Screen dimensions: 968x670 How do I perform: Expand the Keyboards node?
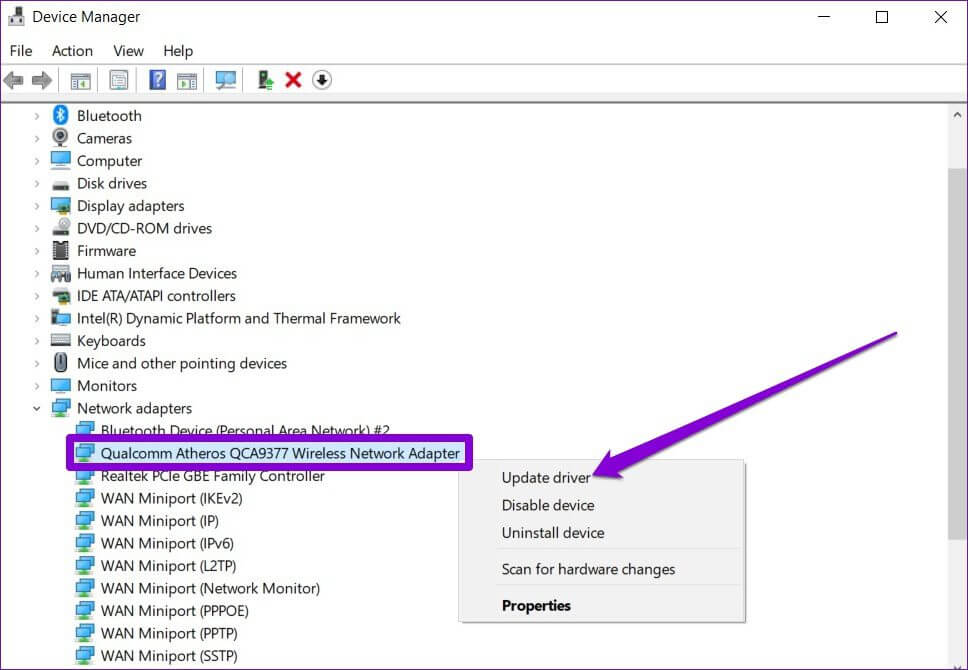point(36,341)
